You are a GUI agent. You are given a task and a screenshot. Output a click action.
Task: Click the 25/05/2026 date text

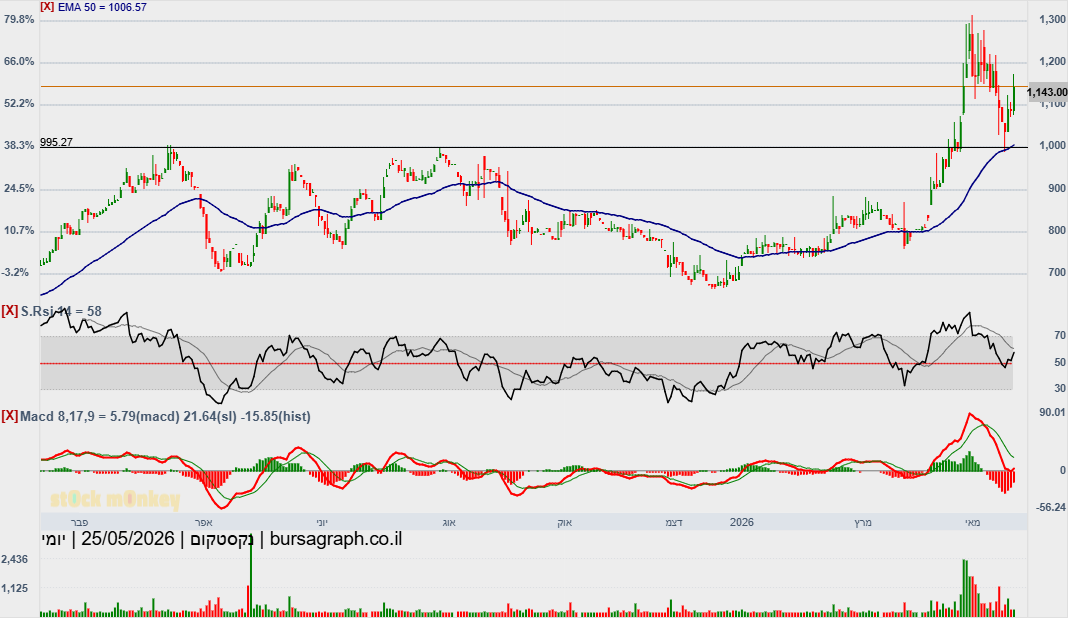click(128, 539)
